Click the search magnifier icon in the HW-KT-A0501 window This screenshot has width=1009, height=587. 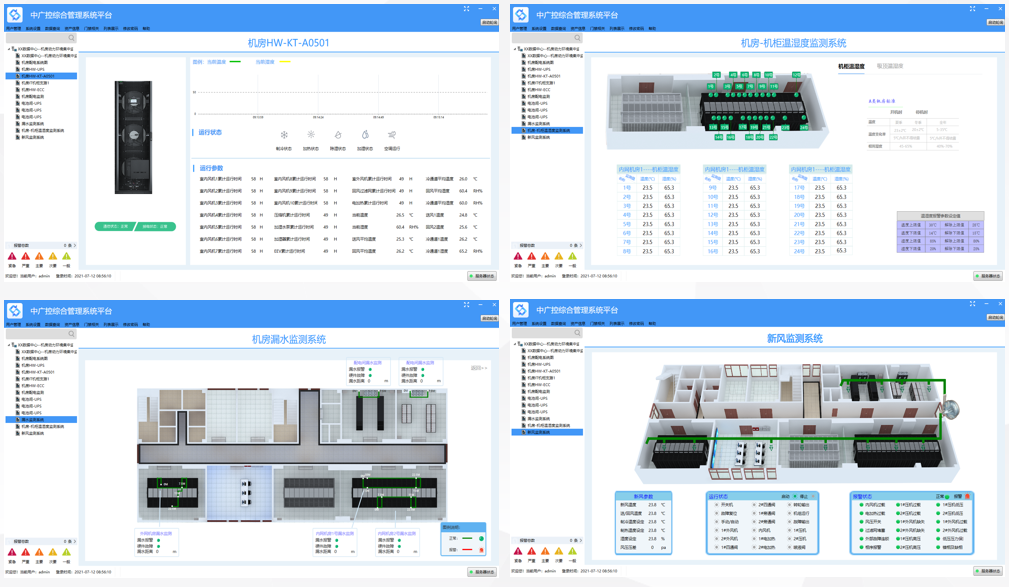coord(71,38)
